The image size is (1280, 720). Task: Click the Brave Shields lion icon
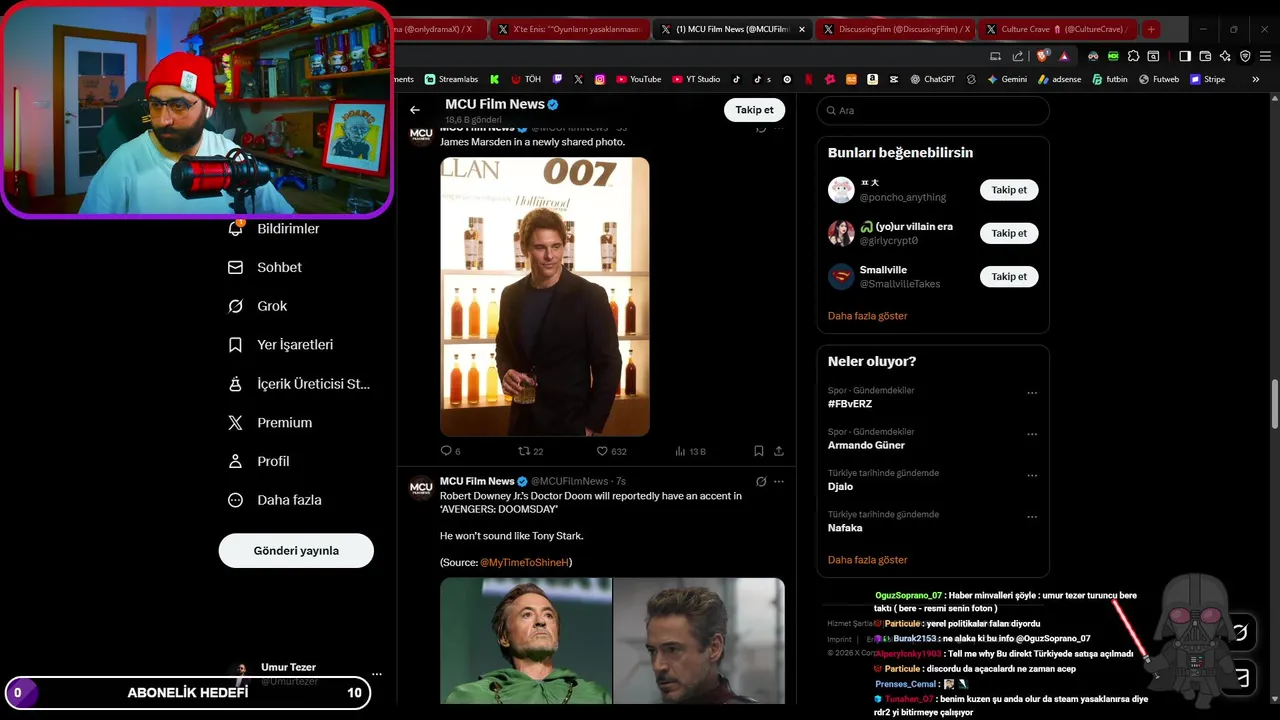(x=1043, y=56)
